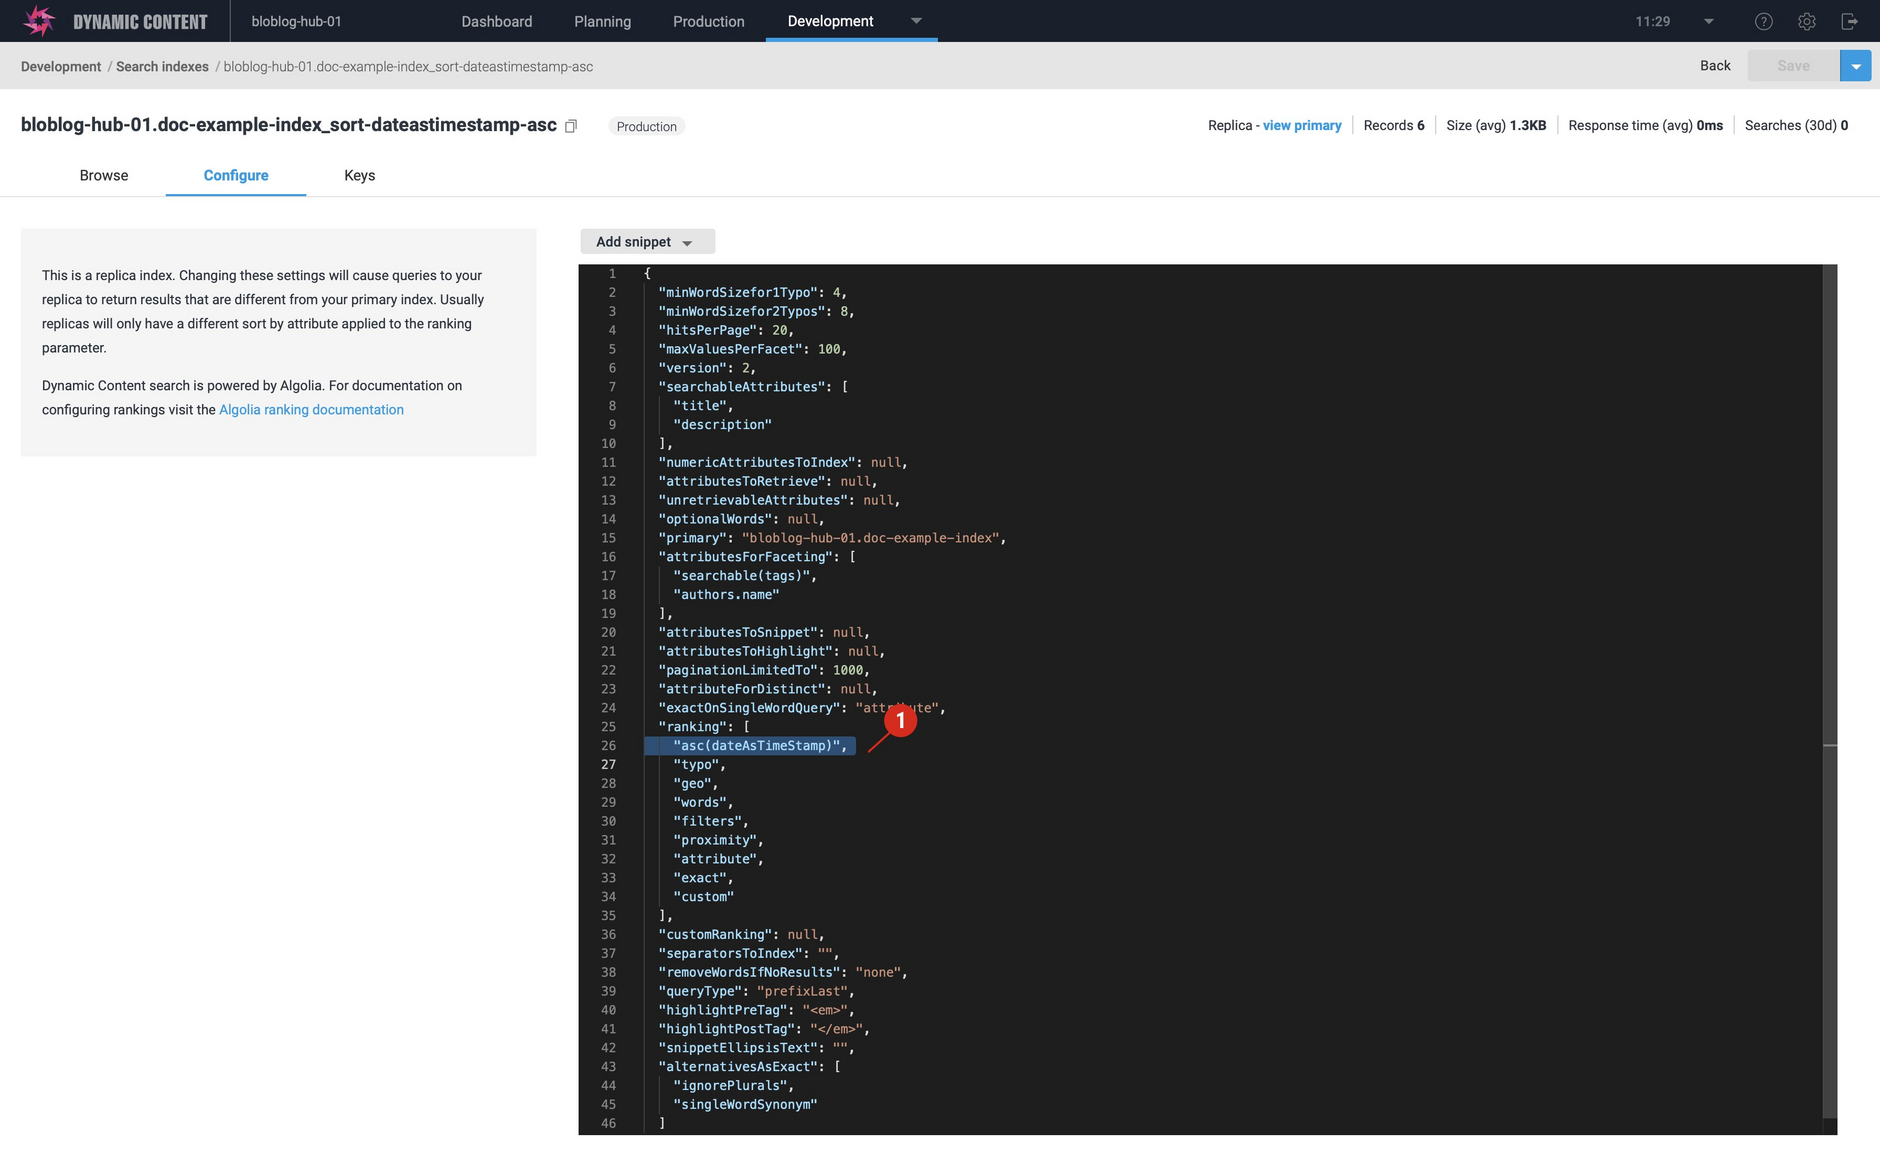Click the Back button
1880x1175 pixels.
[1715, 66]
